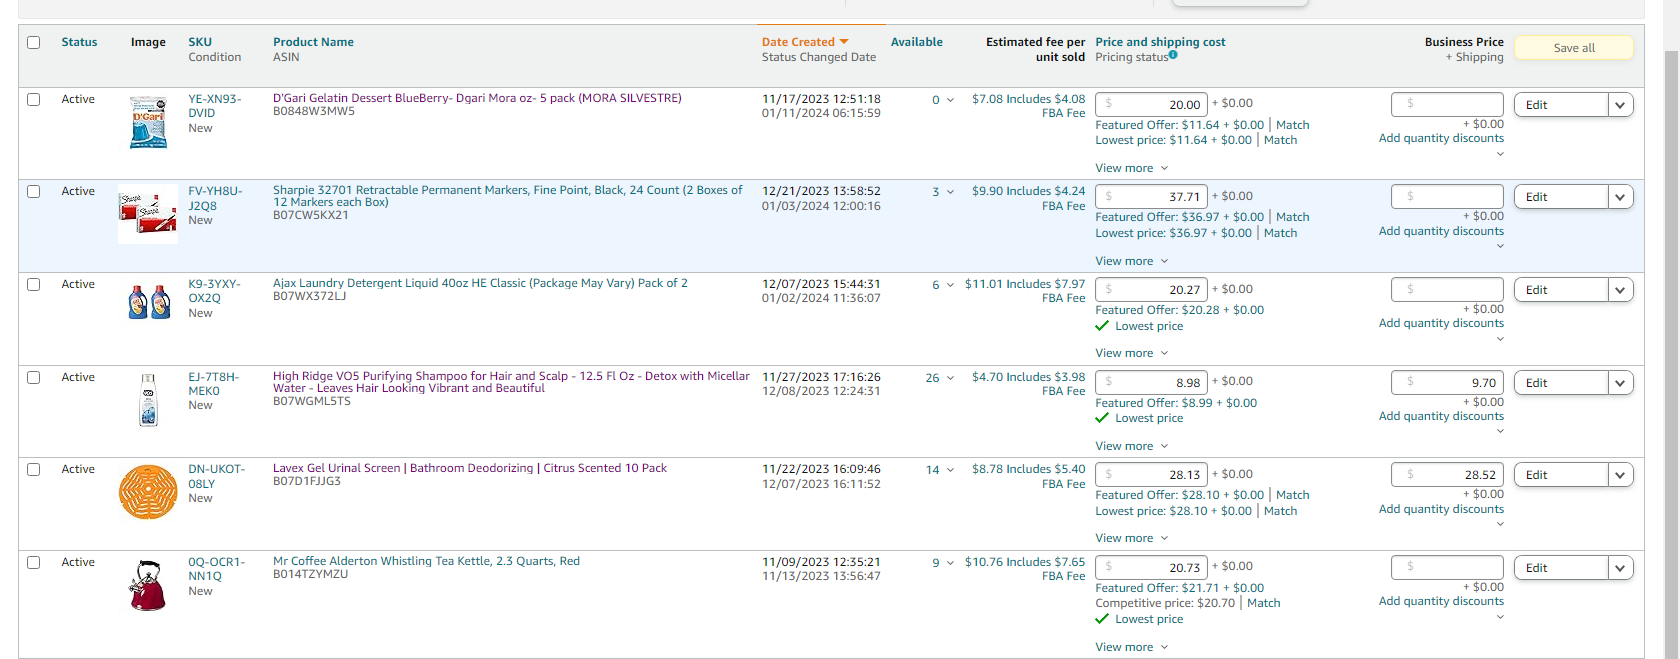Match the Lowest price $36.97 for Sharpie
The image size is (1680, 659).
point(1280,233)
